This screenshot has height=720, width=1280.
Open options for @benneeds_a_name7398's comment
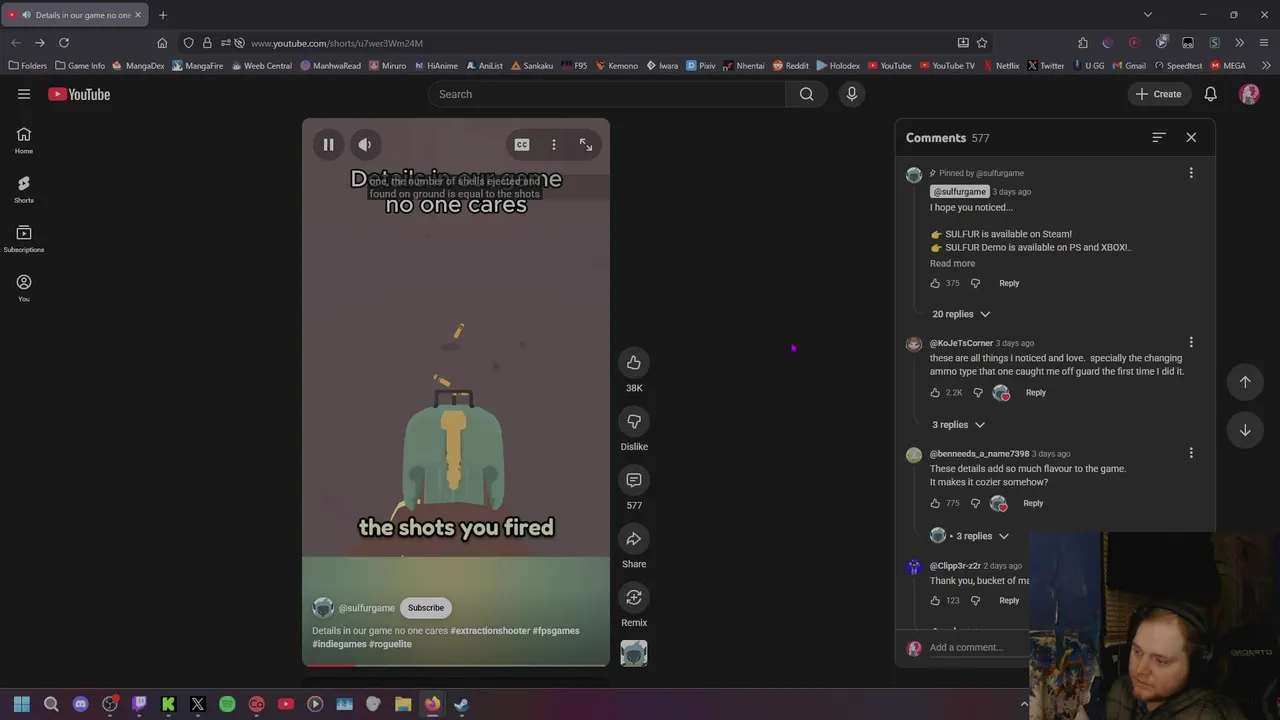(x=1191, y=454)
